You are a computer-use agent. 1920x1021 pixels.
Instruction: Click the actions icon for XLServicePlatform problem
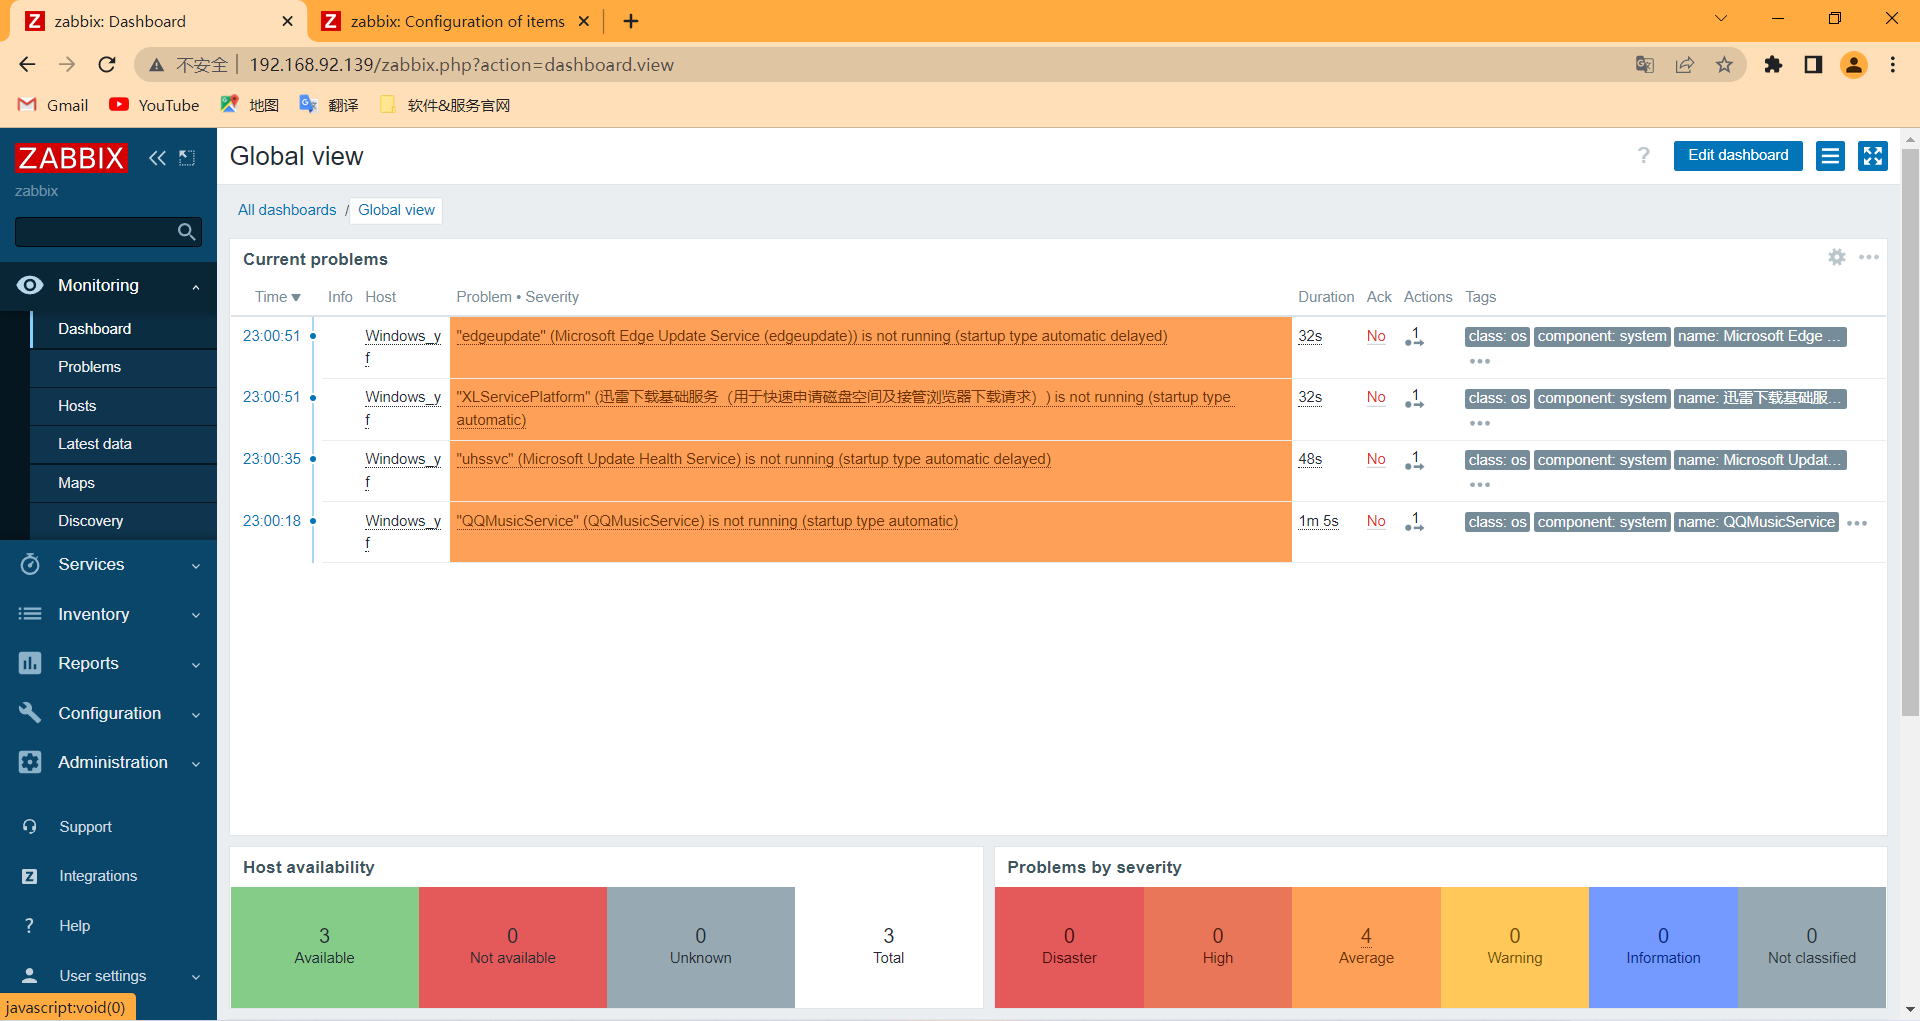[1414, 398]
